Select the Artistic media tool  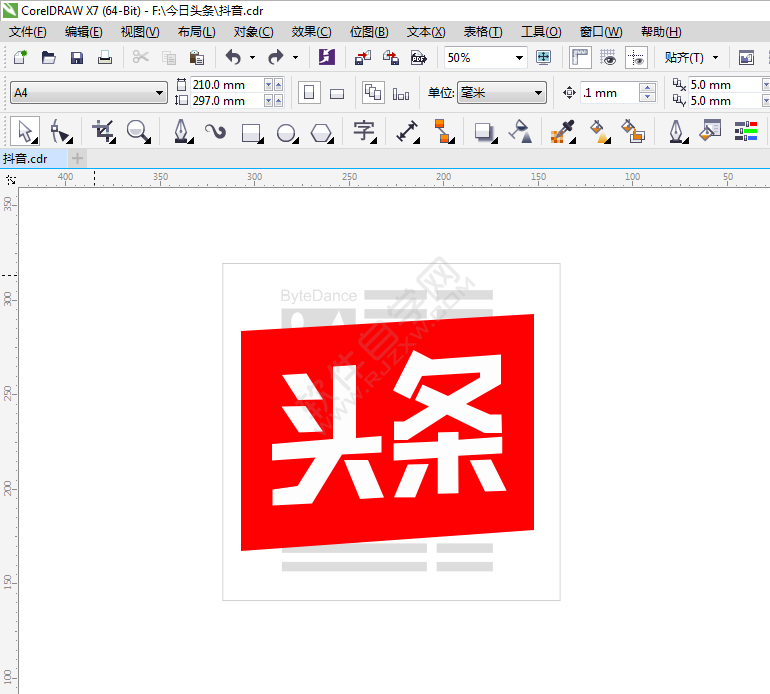(216, 132)
